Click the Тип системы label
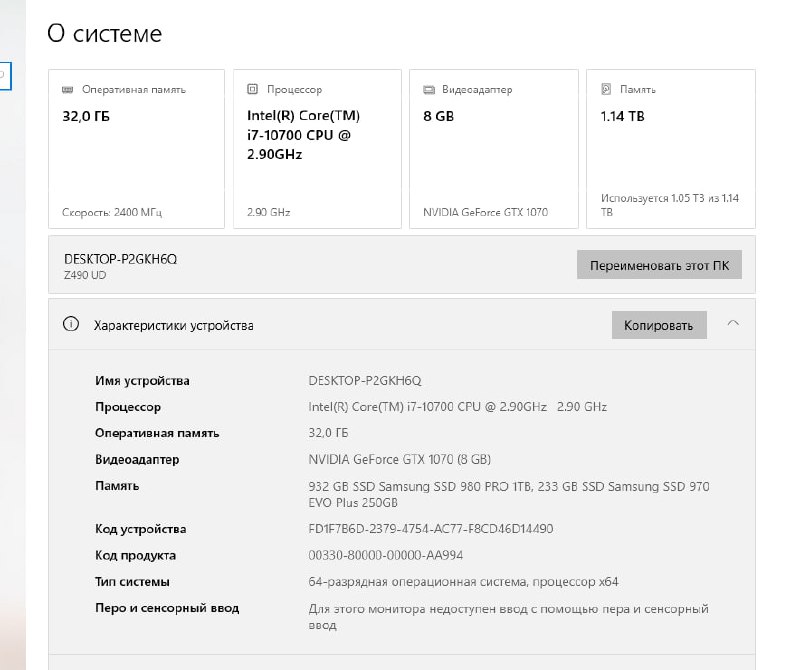Image resolution: width=800 pixels, height=670 pixels. 132,582
